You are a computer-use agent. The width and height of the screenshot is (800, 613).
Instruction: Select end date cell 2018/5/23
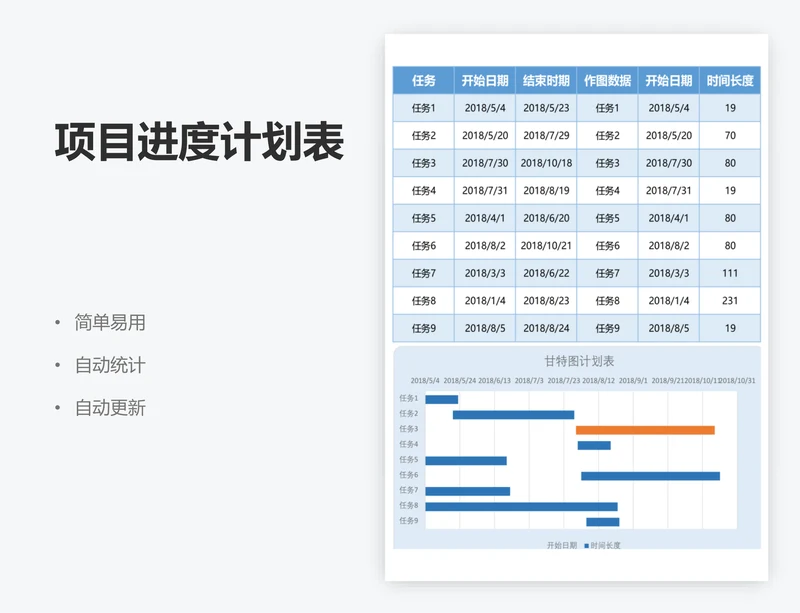click(x=546, y=108)
